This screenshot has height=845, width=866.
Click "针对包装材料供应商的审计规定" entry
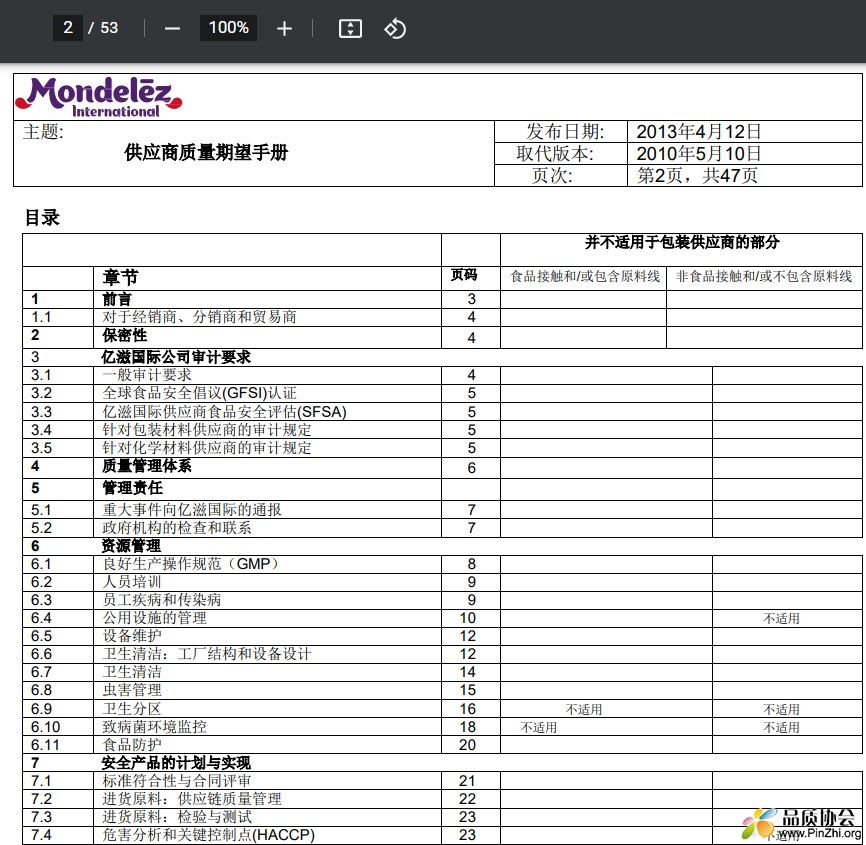[x=207, y=430]
